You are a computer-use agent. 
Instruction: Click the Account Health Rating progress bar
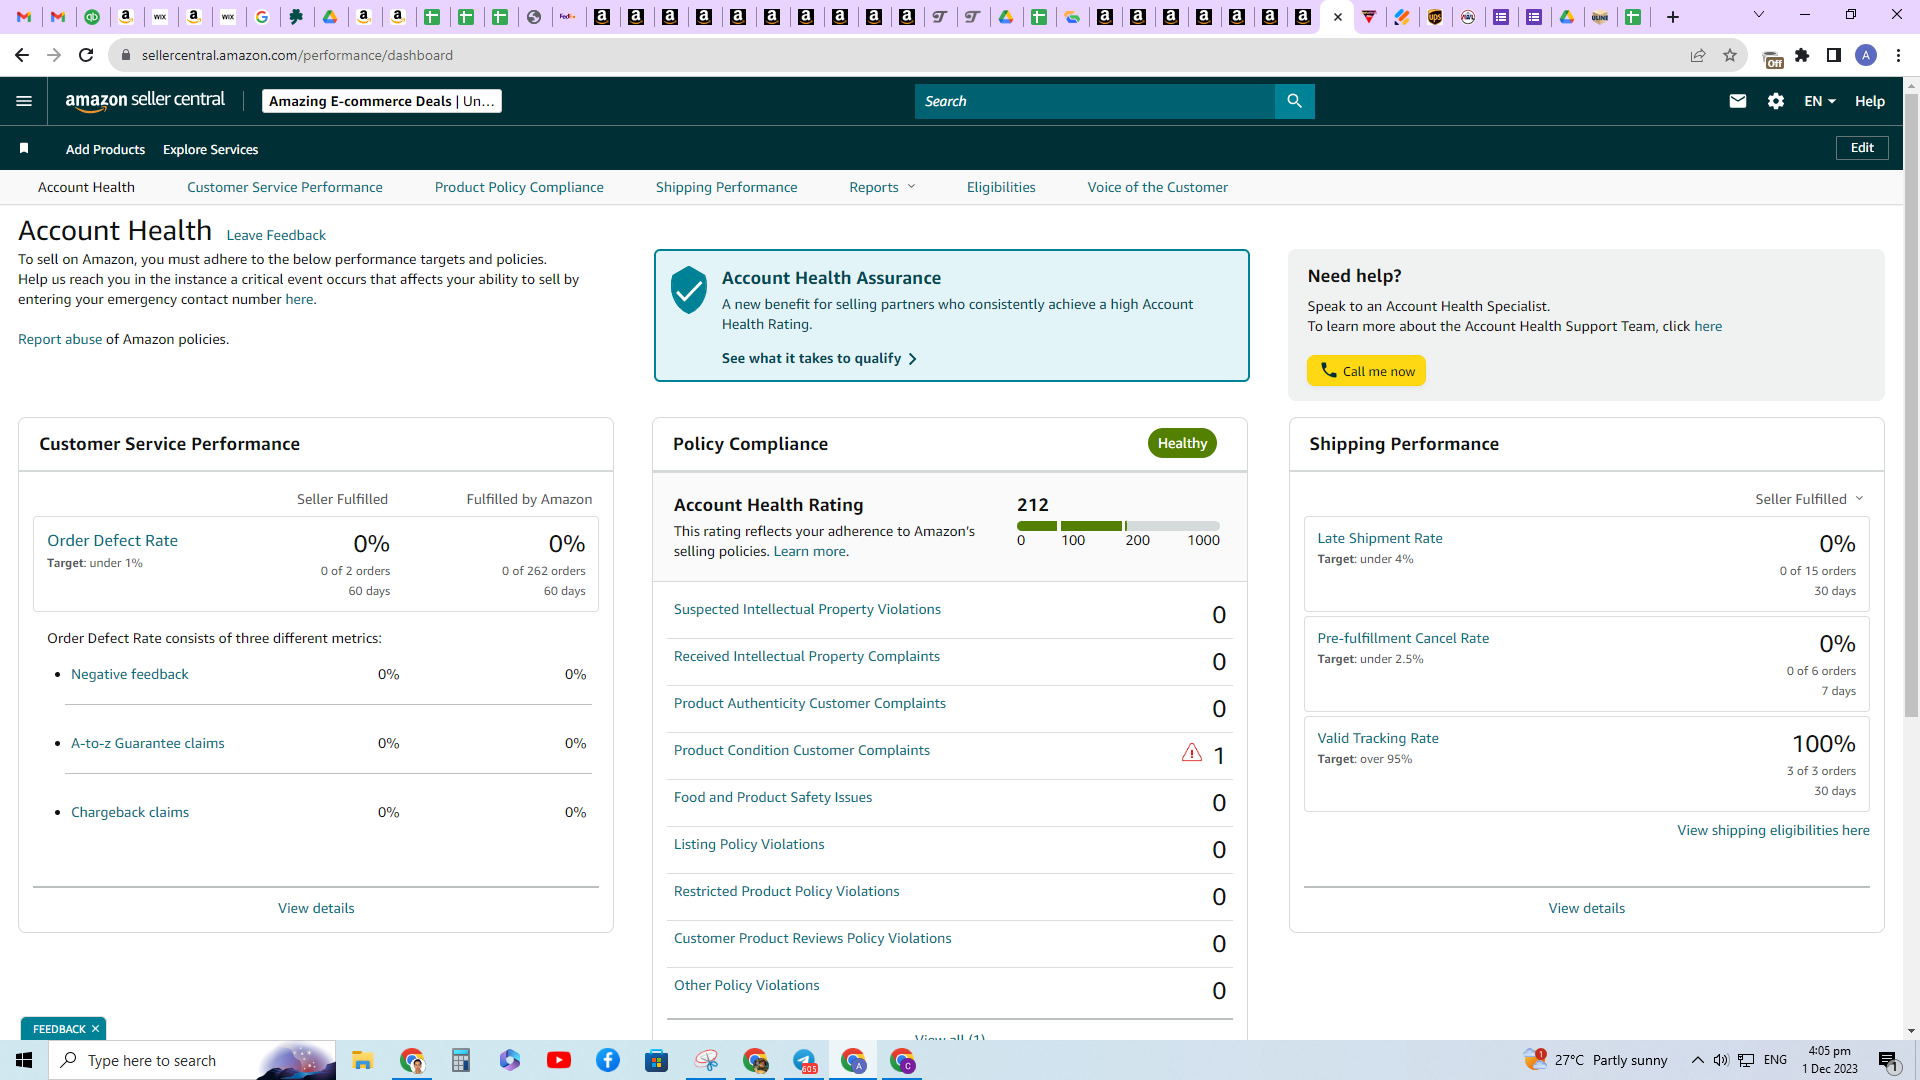click(1118, 526)
